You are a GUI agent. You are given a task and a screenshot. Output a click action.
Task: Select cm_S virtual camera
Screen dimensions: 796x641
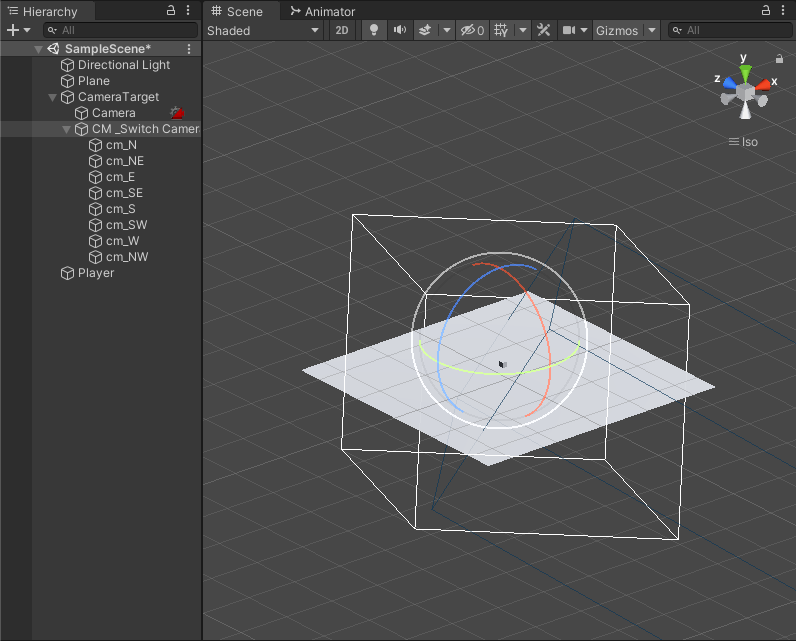point(120,209)
